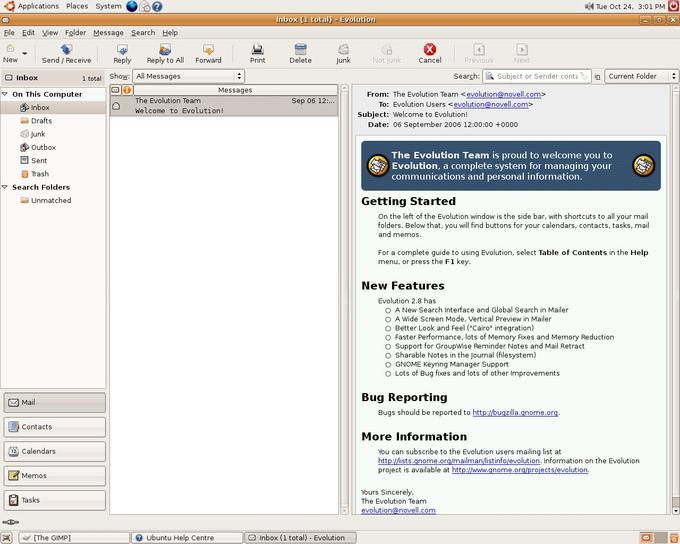Screen dimensions: 680x544
Task: Click the show desktop icon in taskbar
Action: coord(7,538)
